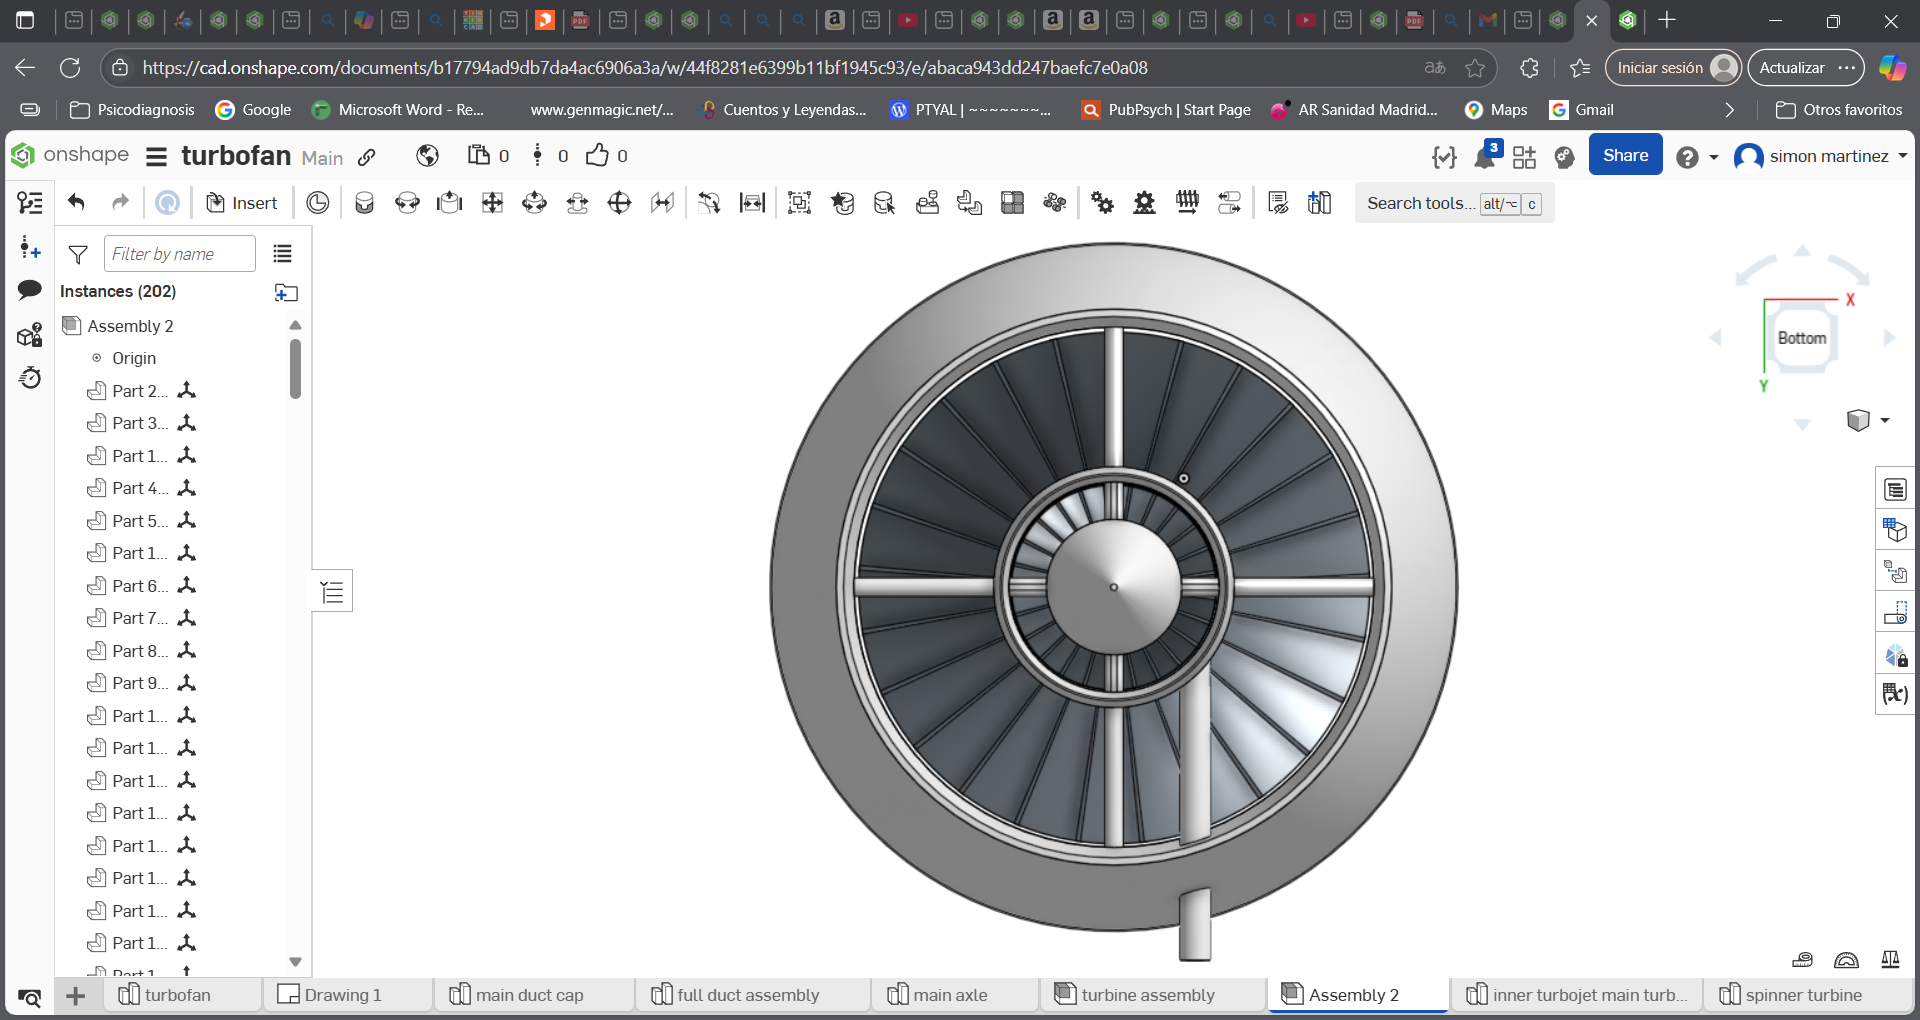
Task: Select the Gear relation tool
Action: pyautogui.click(x=1102, y=203)
